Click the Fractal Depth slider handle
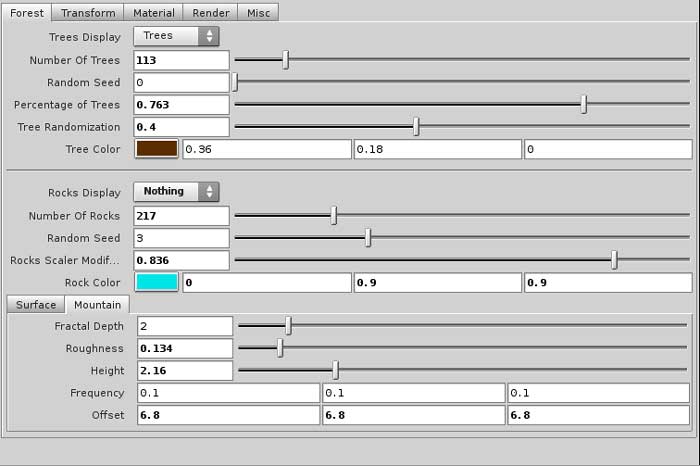 coord(288,326)
